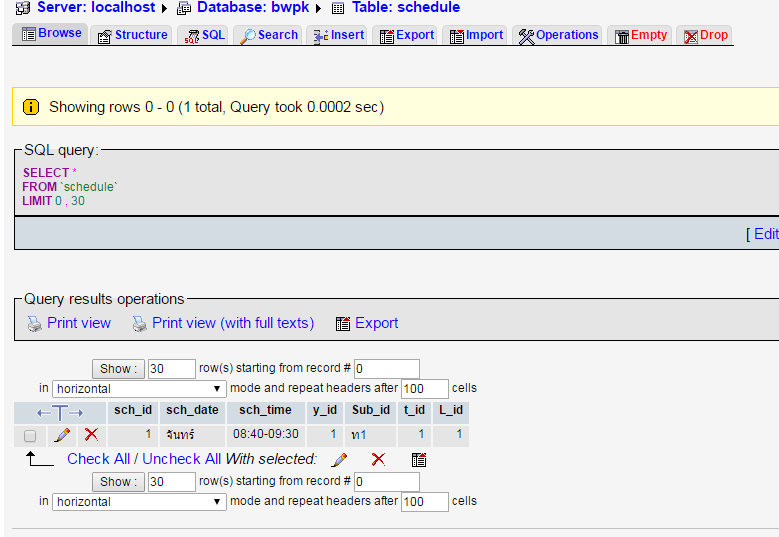Click lower starting record number field
This screenshot has height=537, width=779.
pos(387,481)
